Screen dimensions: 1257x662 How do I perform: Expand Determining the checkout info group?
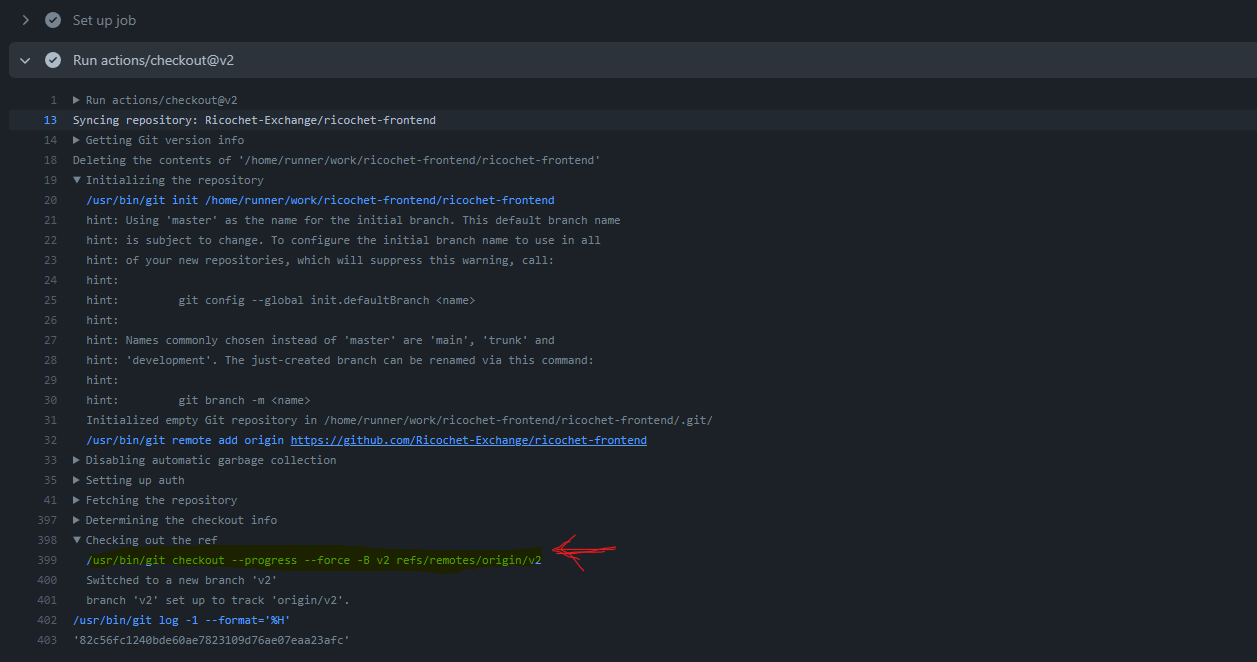point(77,520)
